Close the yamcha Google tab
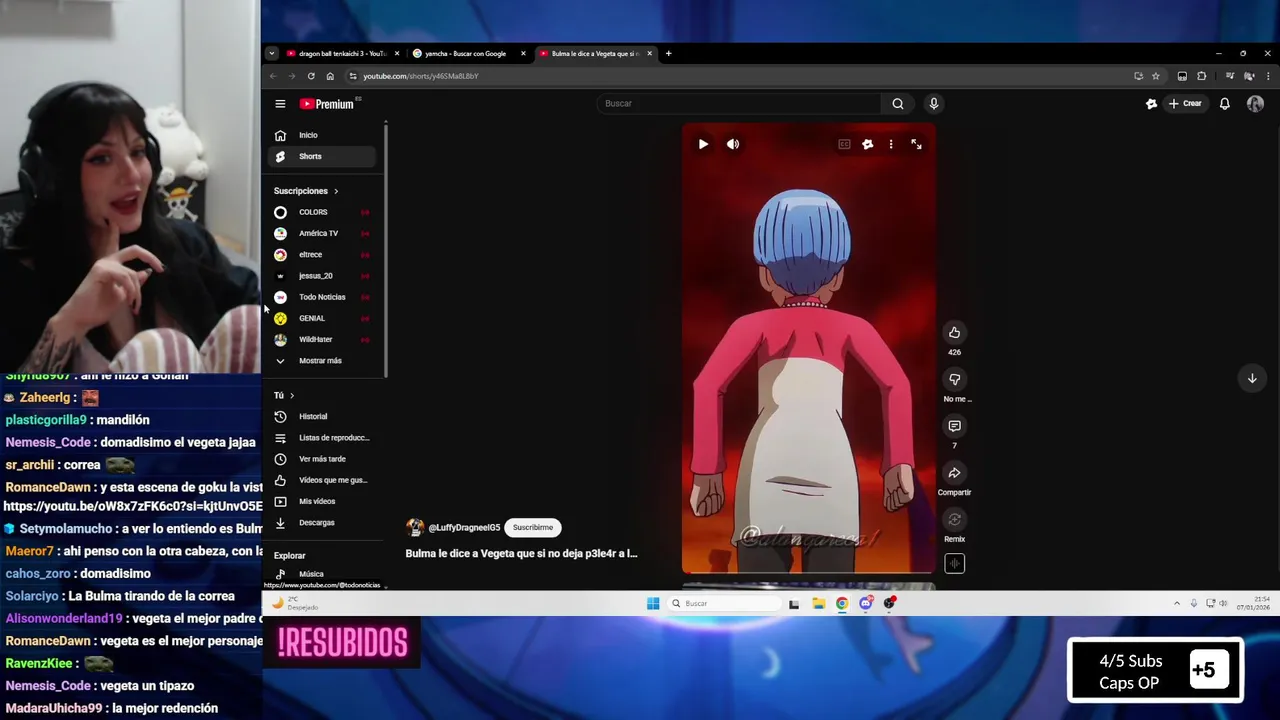Screen dimensions: 1280x720 coord(523,53)
